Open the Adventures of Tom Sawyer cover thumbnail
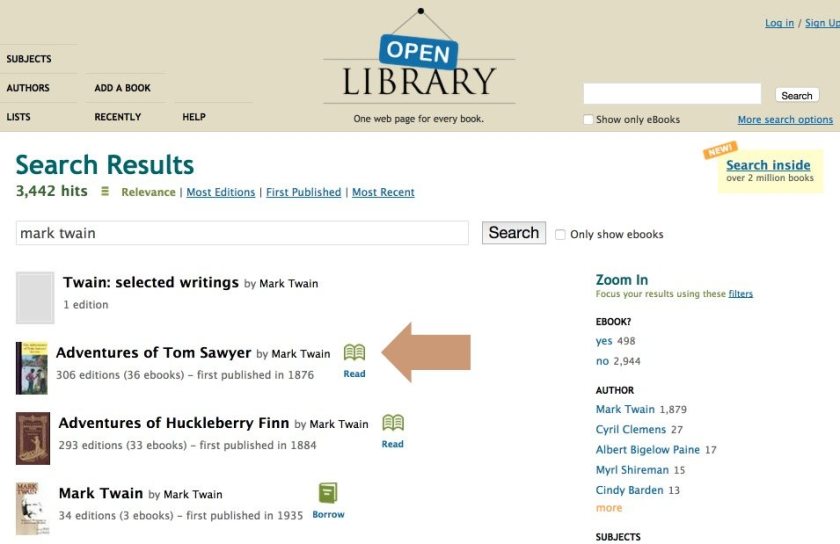Viewport: 840px width, 544px height. coord(32,368)
